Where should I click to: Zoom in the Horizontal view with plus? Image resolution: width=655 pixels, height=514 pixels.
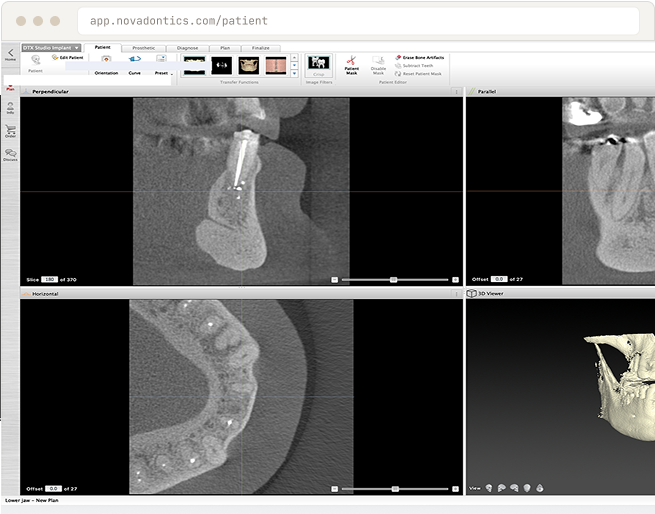[x=455, y=489]
